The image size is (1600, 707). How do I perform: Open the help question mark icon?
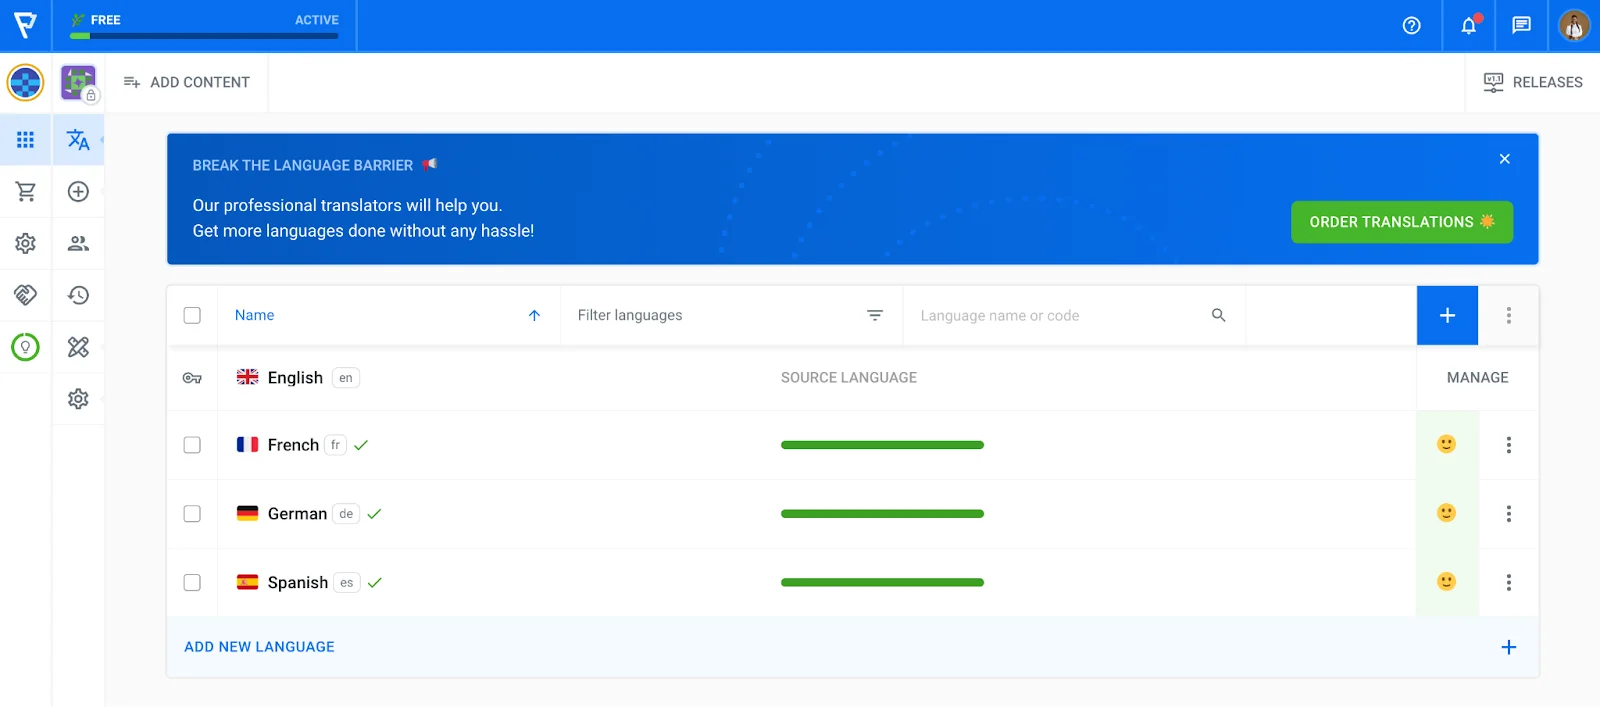(1411, 26)
